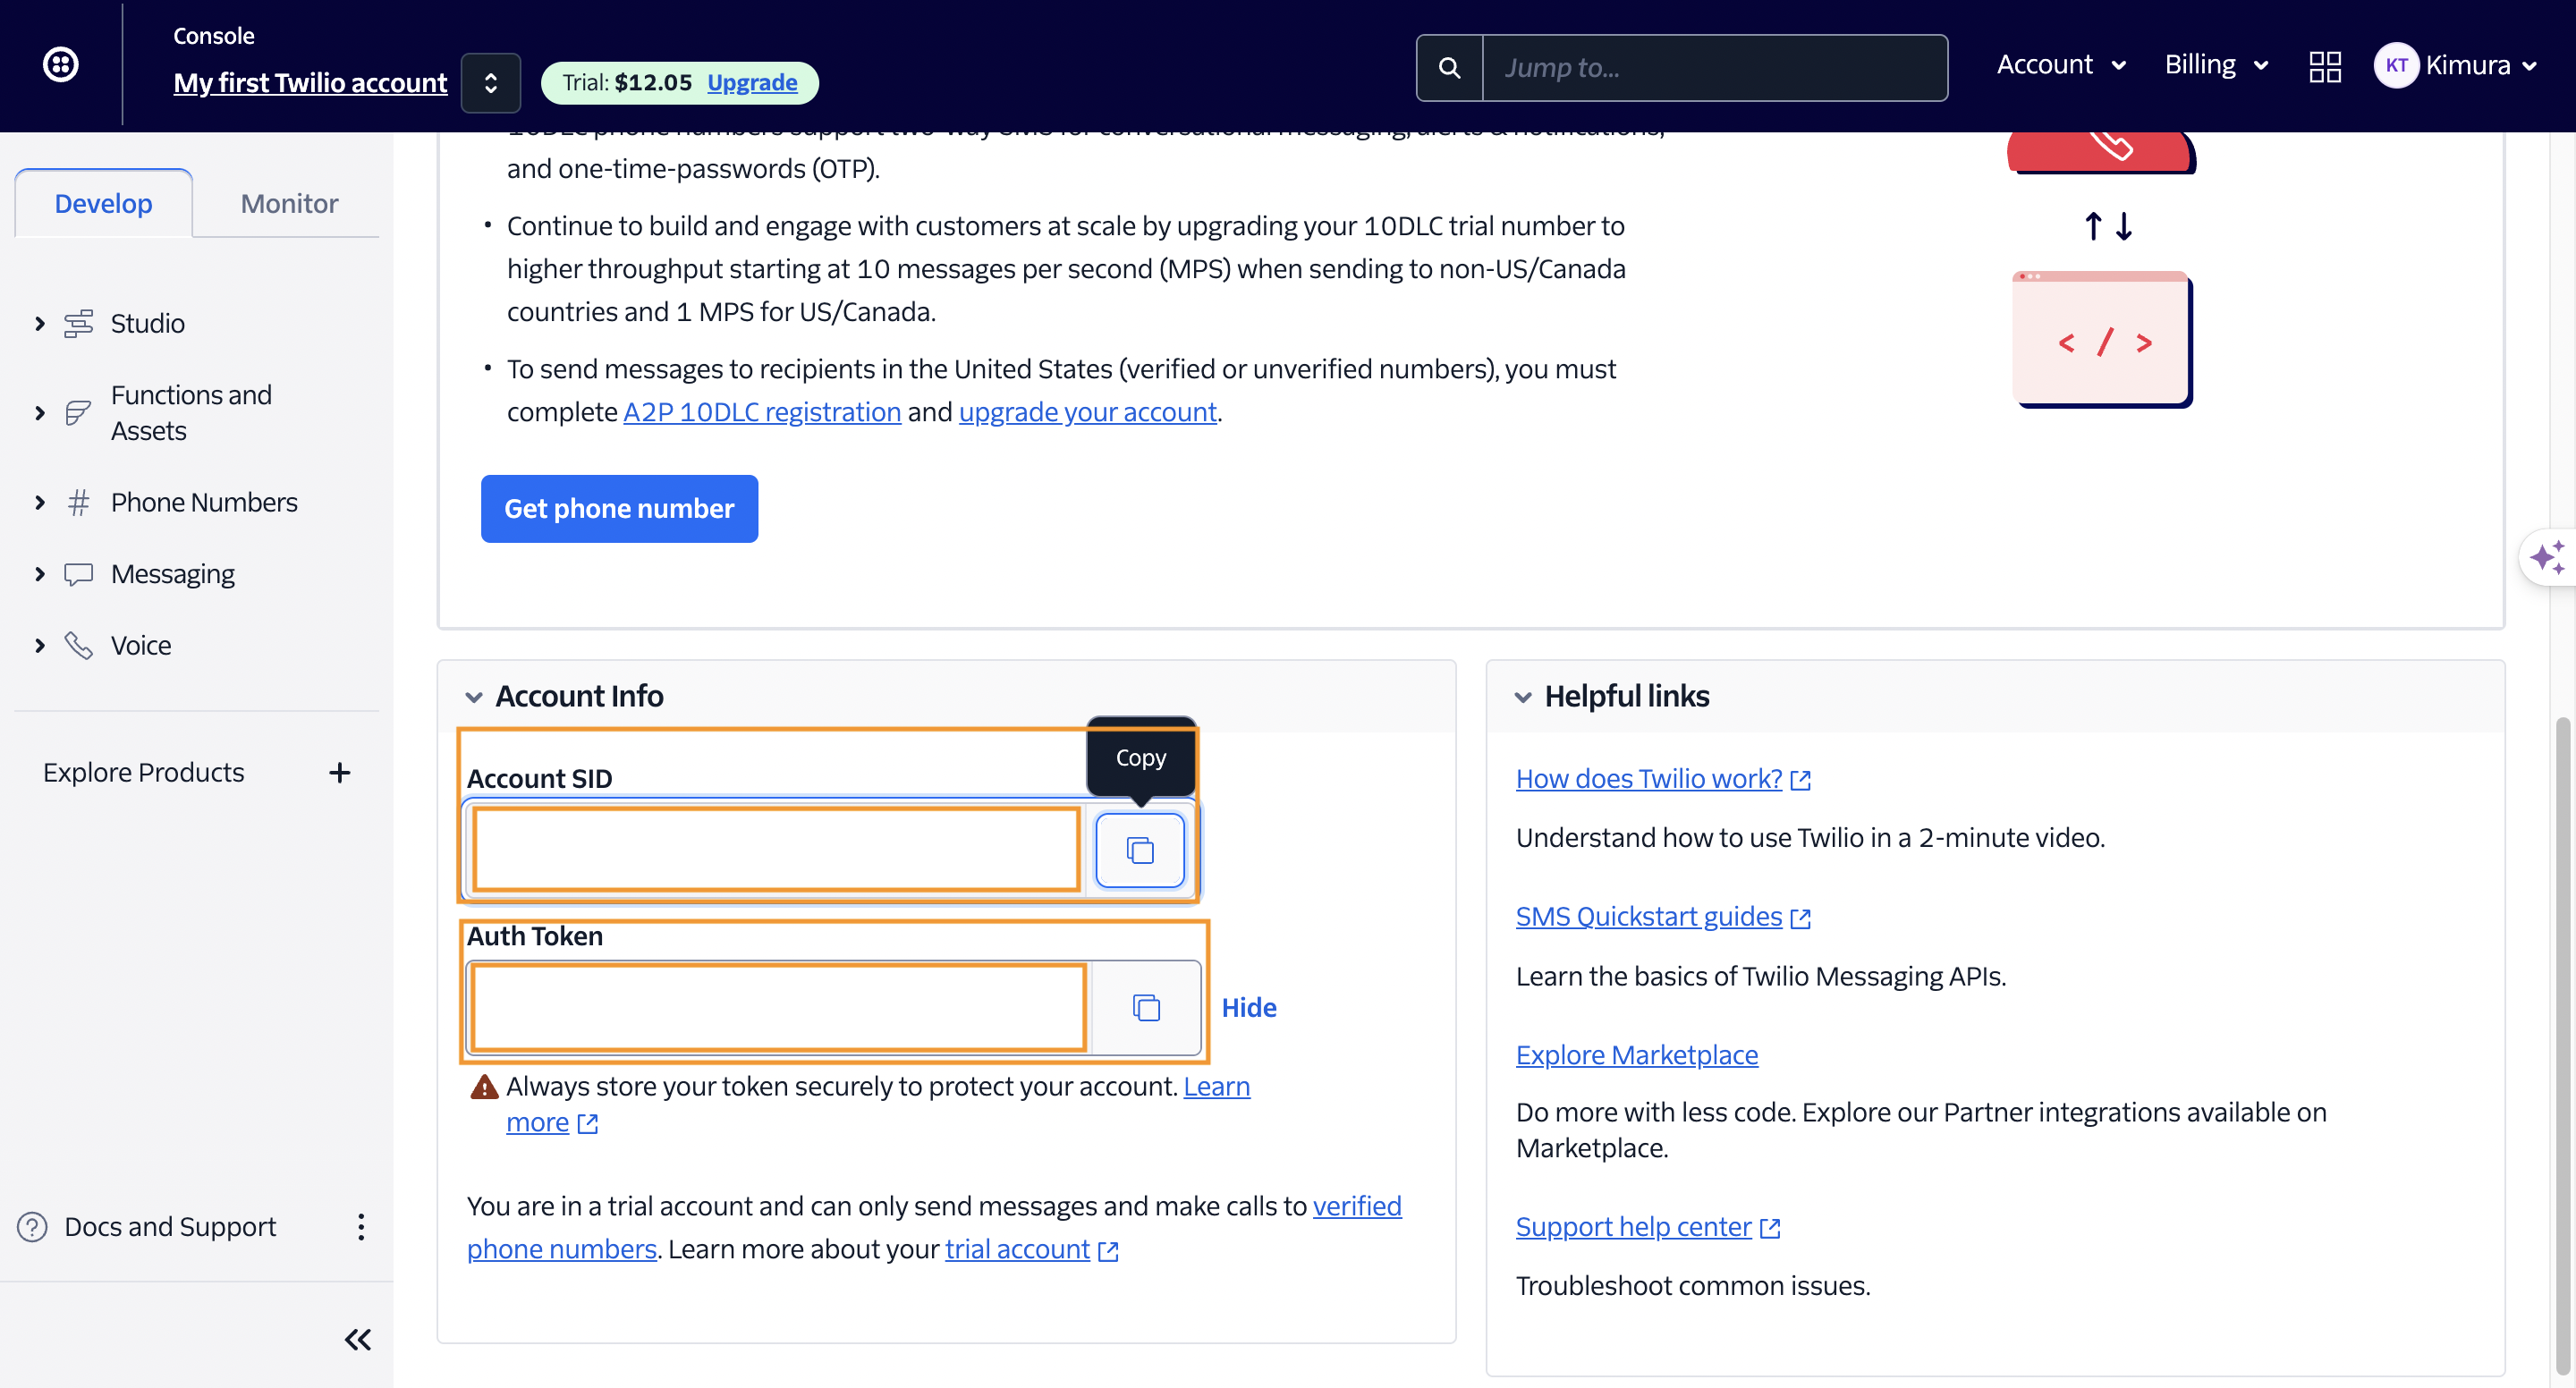Click the Upgrade trial link

pos(752,82)
